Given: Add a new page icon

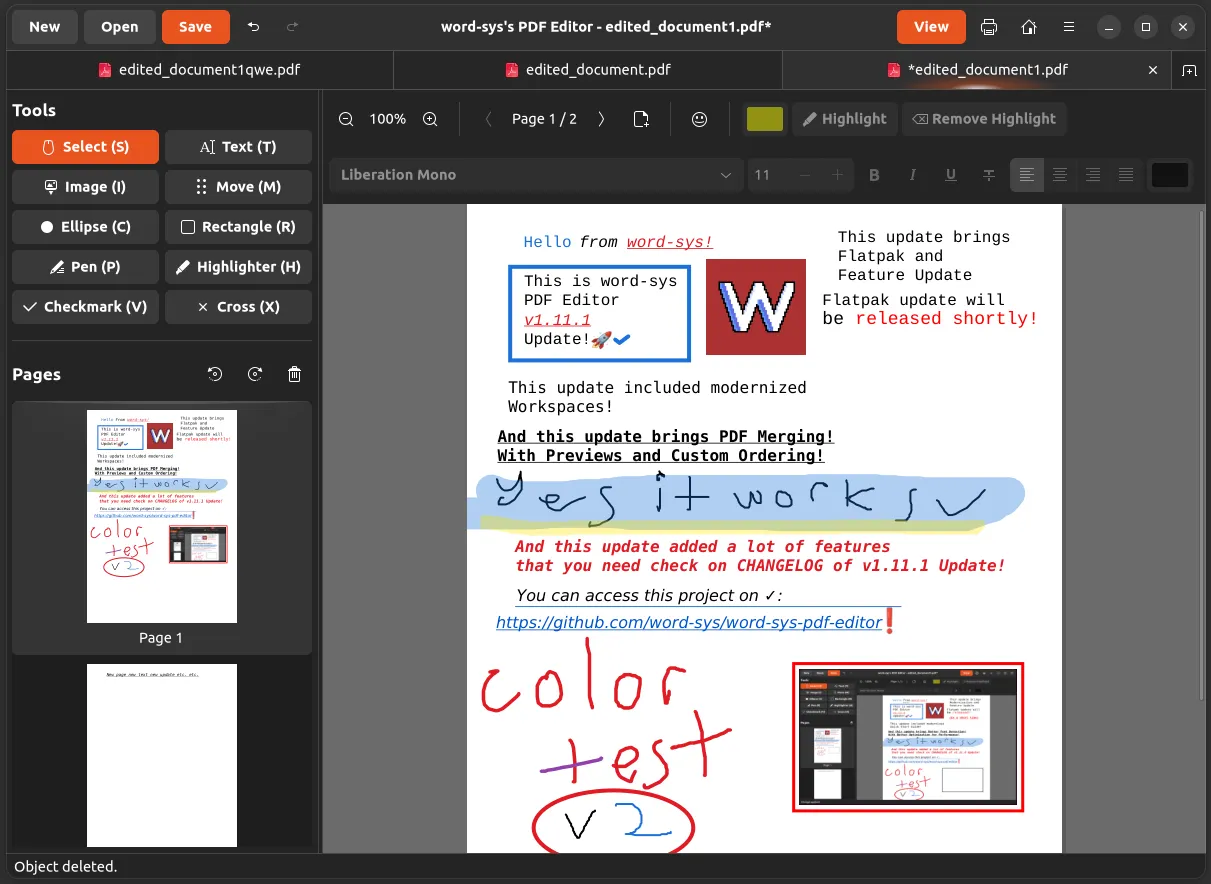Looking at the screenshot, I should point(642,119).
